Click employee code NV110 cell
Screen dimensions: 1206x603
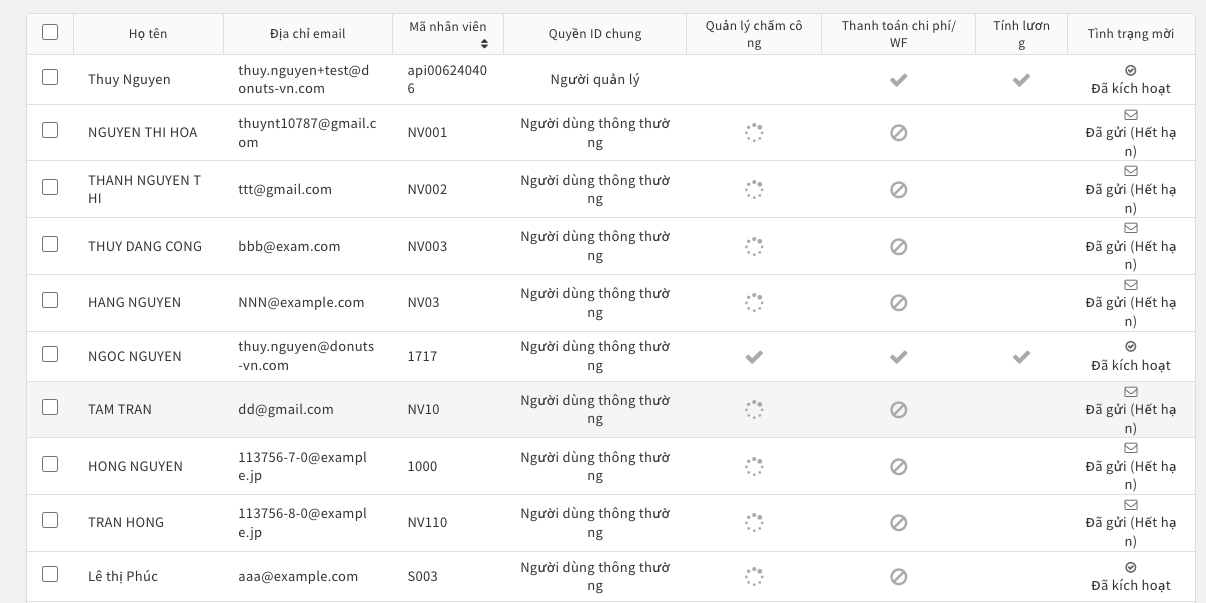[x=428, y=522]
